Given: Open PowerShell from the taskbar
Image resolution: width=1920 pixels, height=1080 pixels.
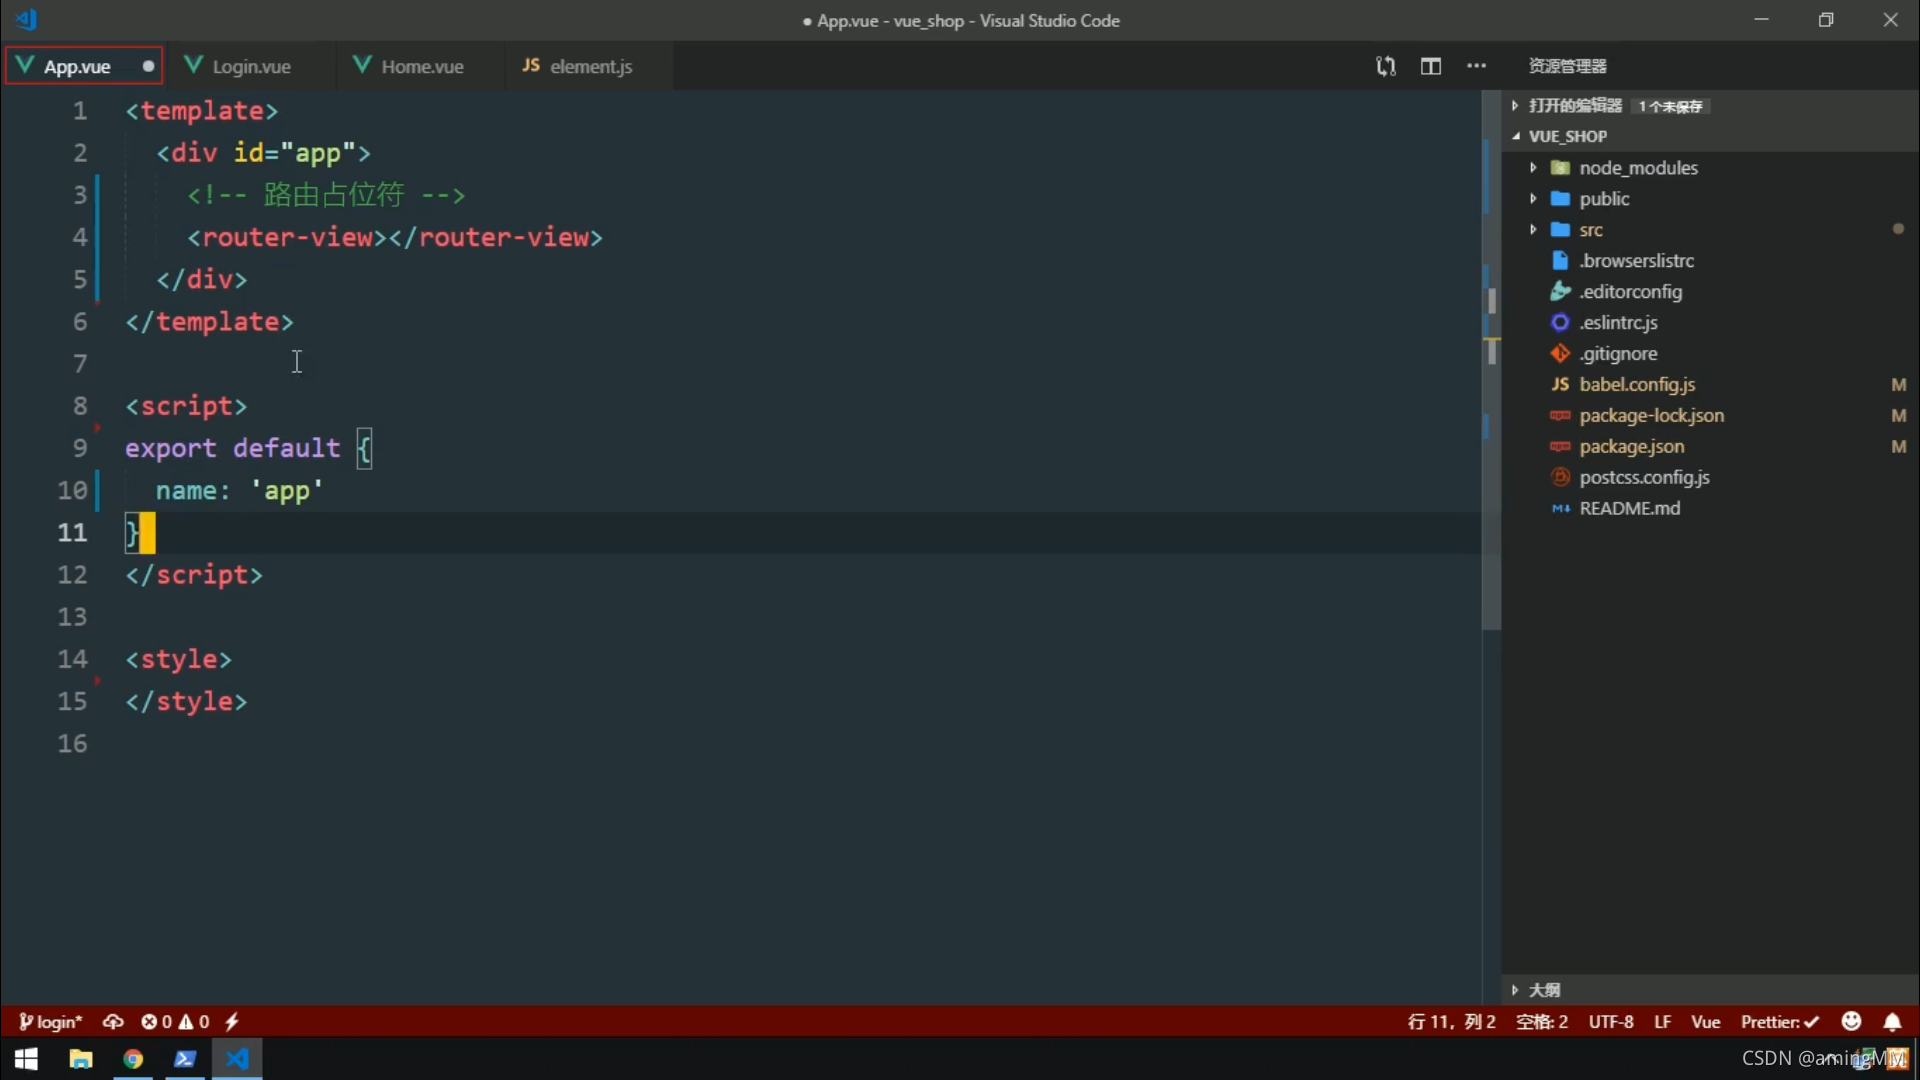Looking at the screenshot, I should [x=185, y=1059].
